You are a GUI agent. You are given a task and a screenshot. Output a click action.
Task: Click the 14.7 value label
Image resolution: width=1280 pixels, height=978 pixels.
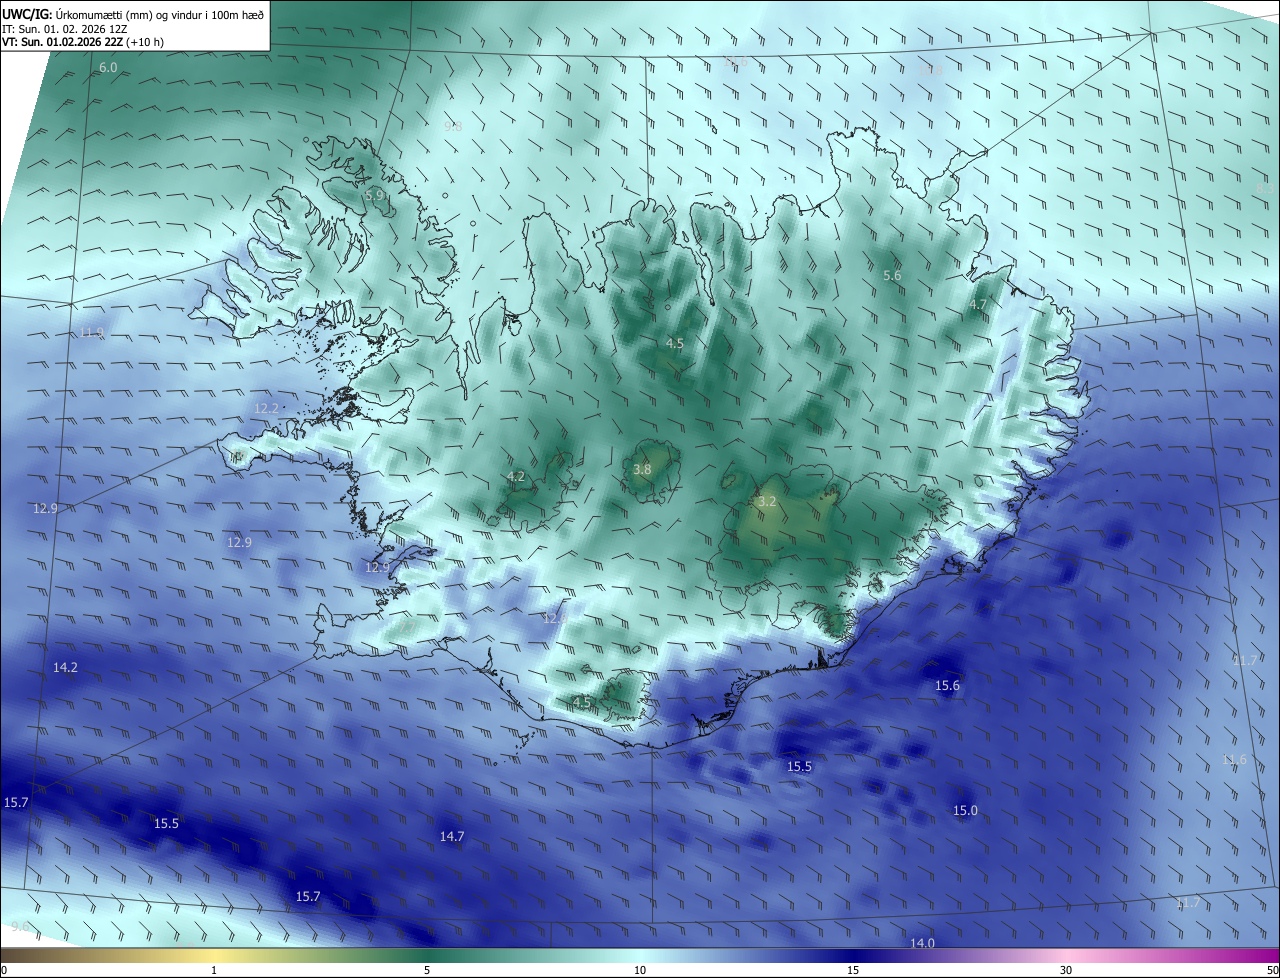pos(452,836)
